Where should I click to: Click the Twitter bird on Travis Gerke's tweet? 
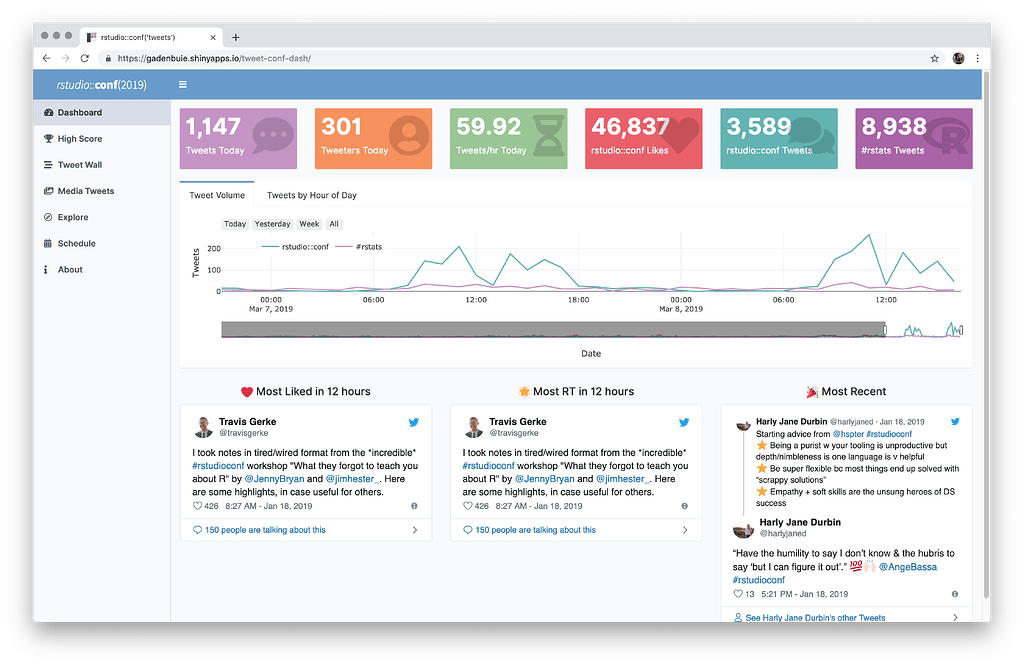413,422
